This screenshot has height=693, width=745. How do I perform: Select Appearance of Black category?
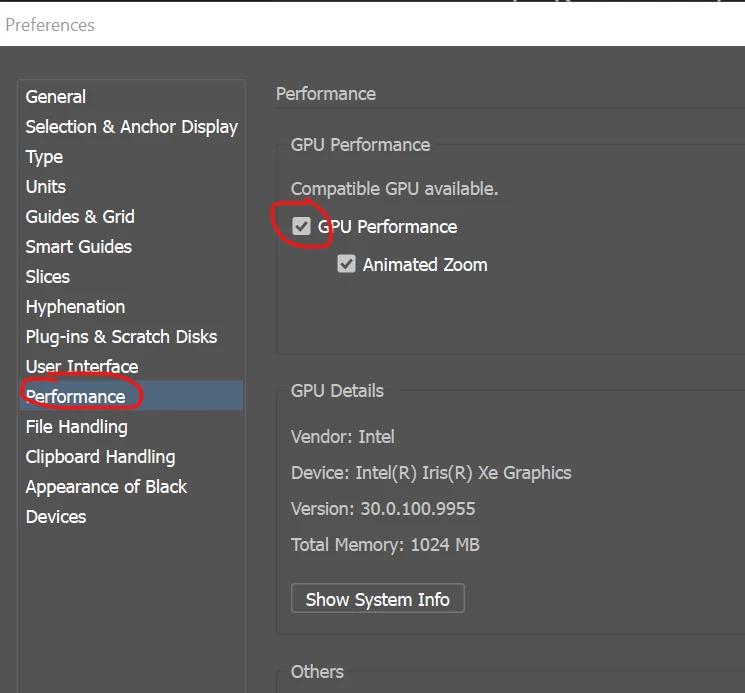[106, 487]
